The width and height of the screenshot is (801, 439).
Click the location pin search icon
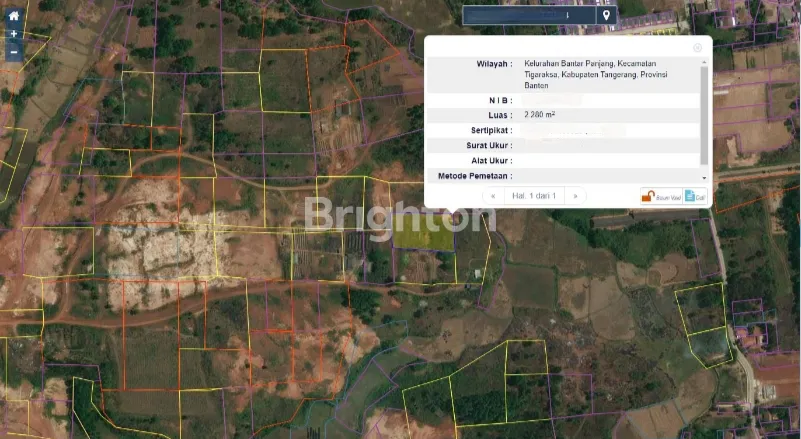point(605,16)
